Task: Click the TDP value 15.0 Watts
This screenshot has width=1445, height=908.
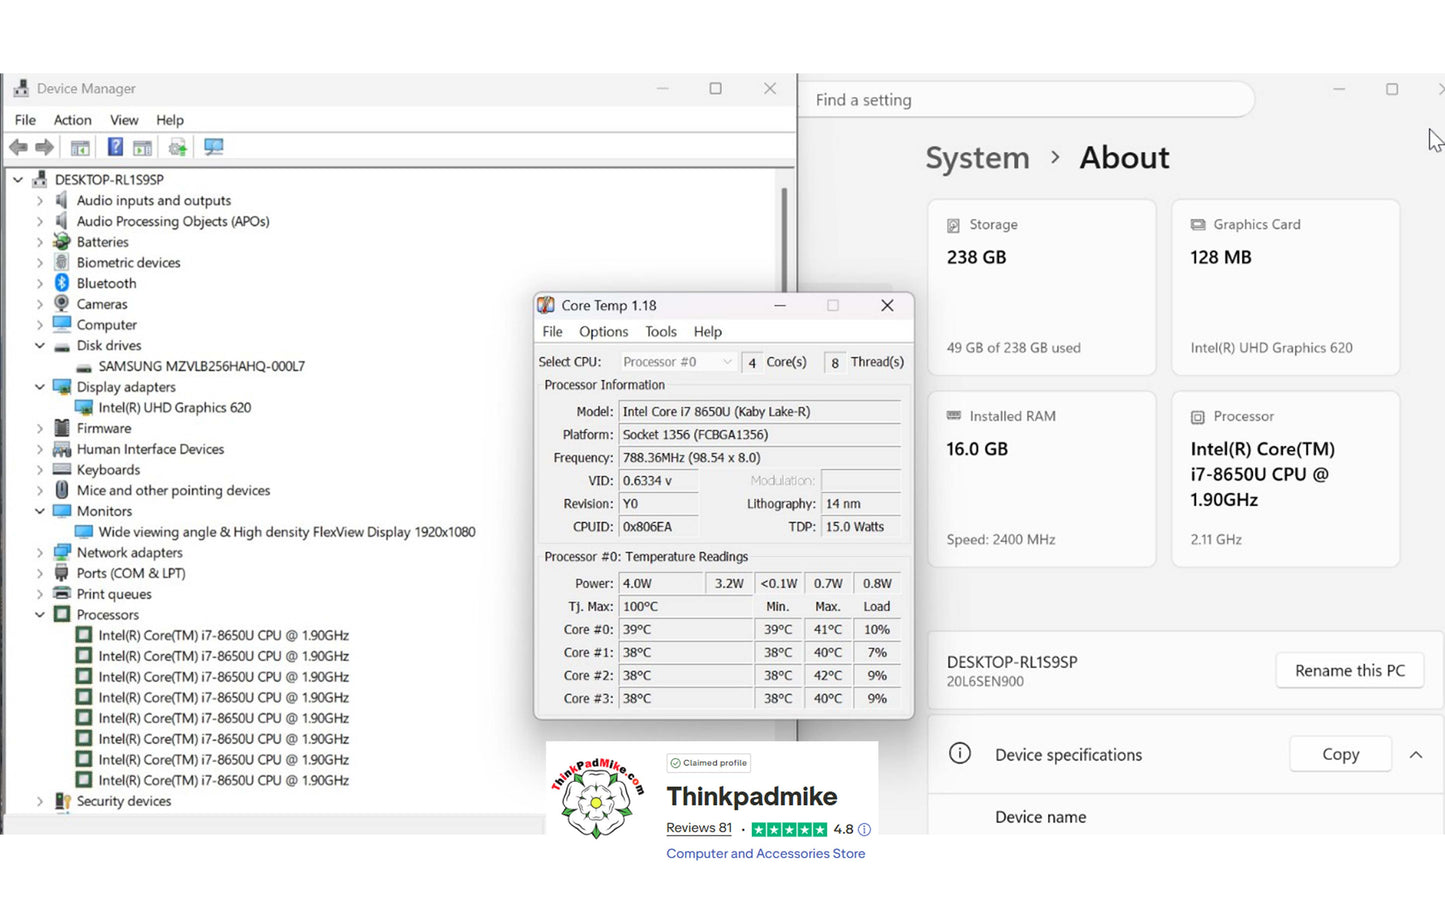Action: [861, 527]
